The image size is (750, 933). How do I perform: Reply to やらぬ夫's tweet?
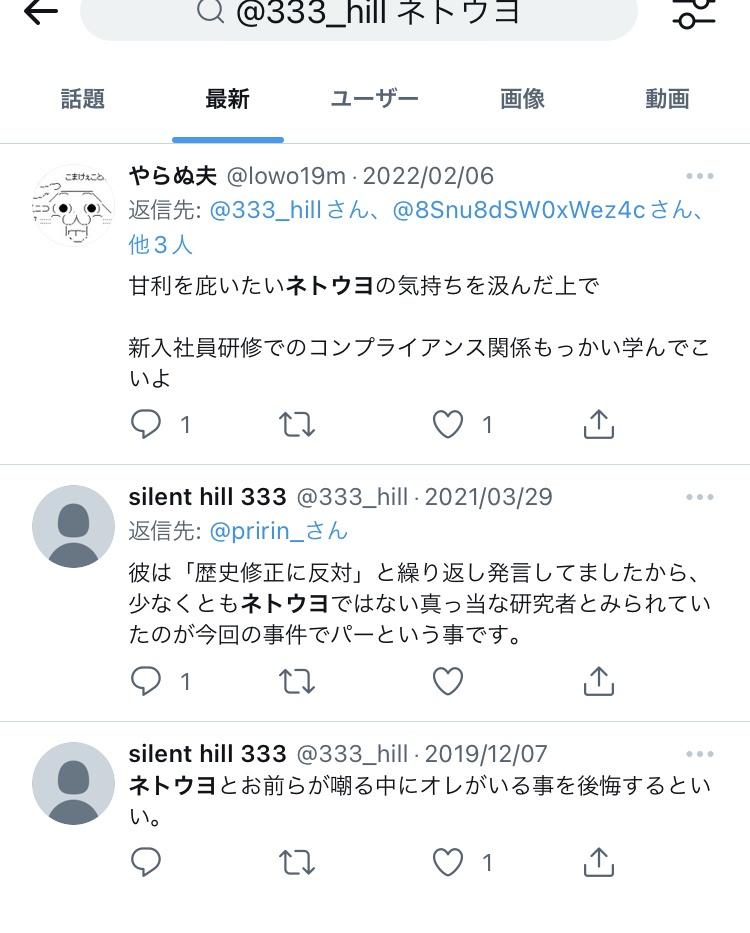[x=146, y=424]
